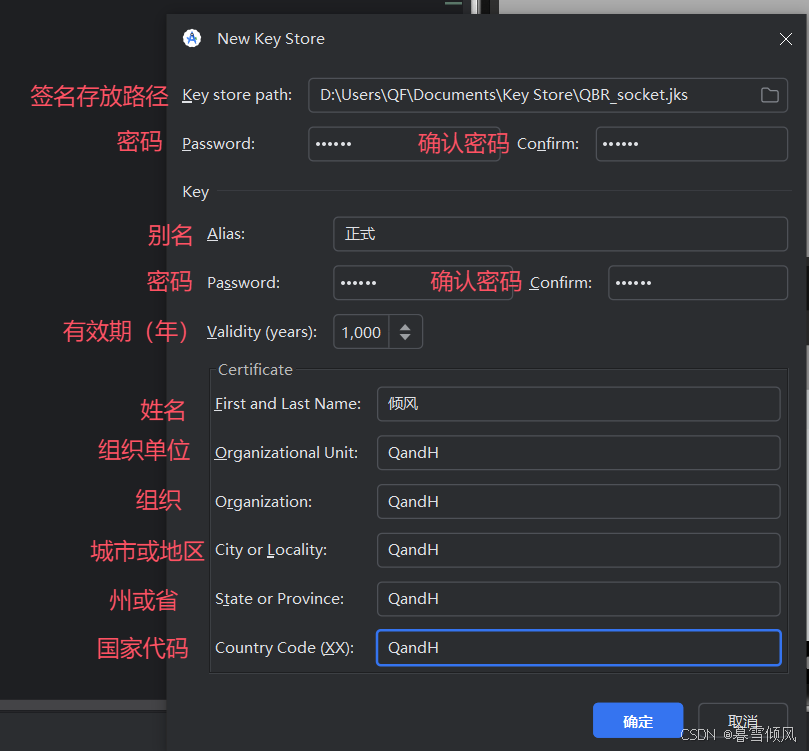
Task: Edit the Organizational Unit field
Action: [x=578, y=453]
